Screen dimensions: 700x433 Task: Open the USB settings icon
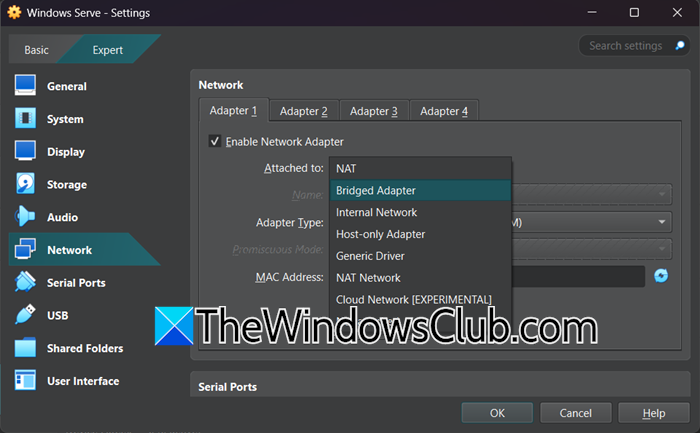click(x=26, y=315)
